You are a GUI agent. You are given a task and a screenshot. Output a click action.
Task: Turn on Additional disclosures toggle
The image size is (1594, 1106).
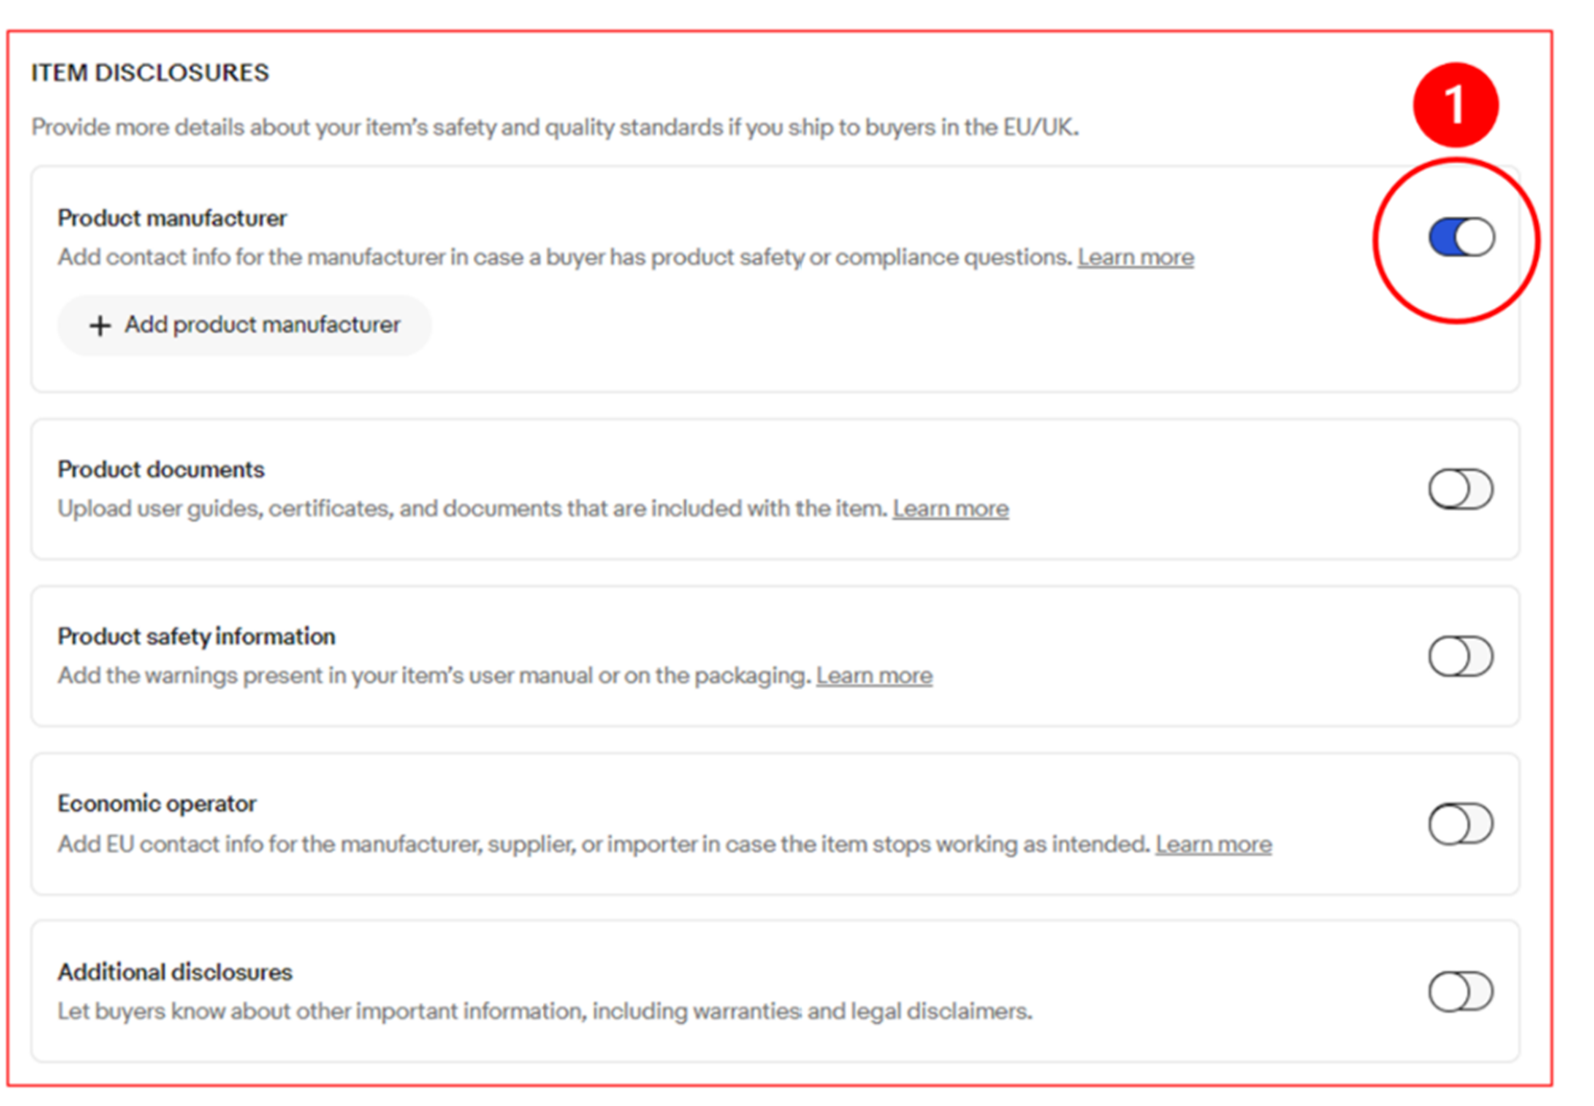(1460, 992)
